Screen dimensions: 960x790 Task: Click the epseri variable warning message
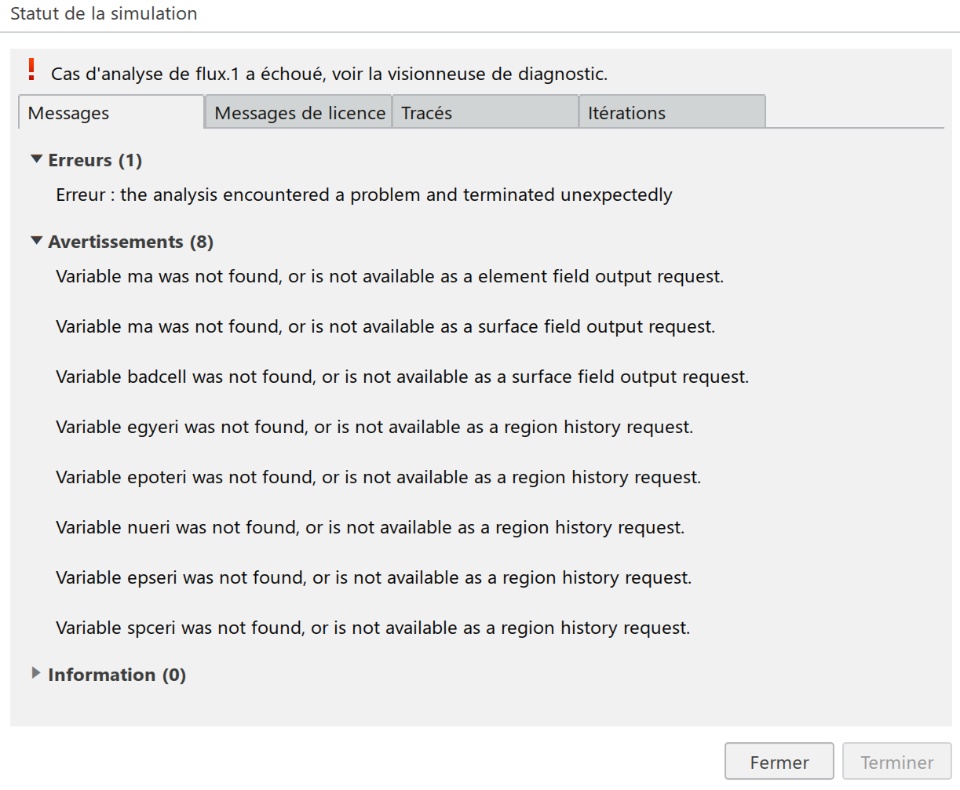coord(374,578)
